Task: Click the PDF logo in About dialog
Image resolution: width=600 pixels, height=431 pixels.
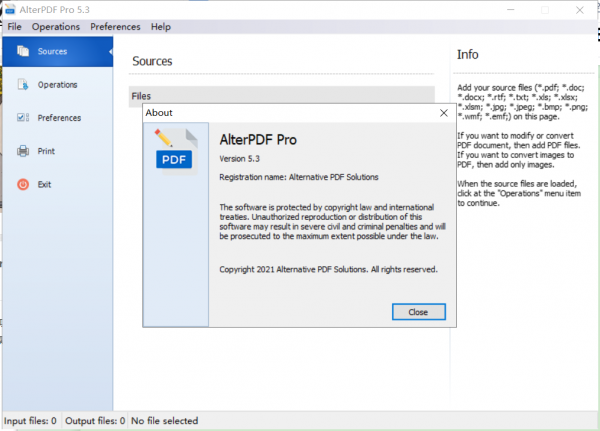Action: click(174, 148)
